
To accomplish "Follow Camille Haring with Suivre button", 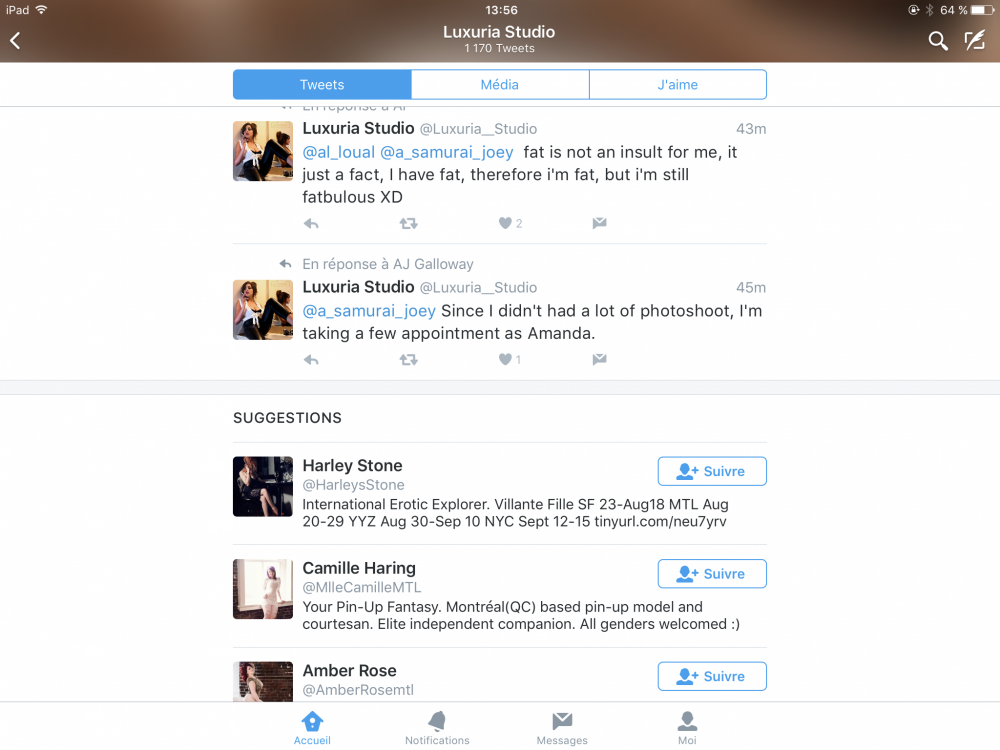I will 712,574.
